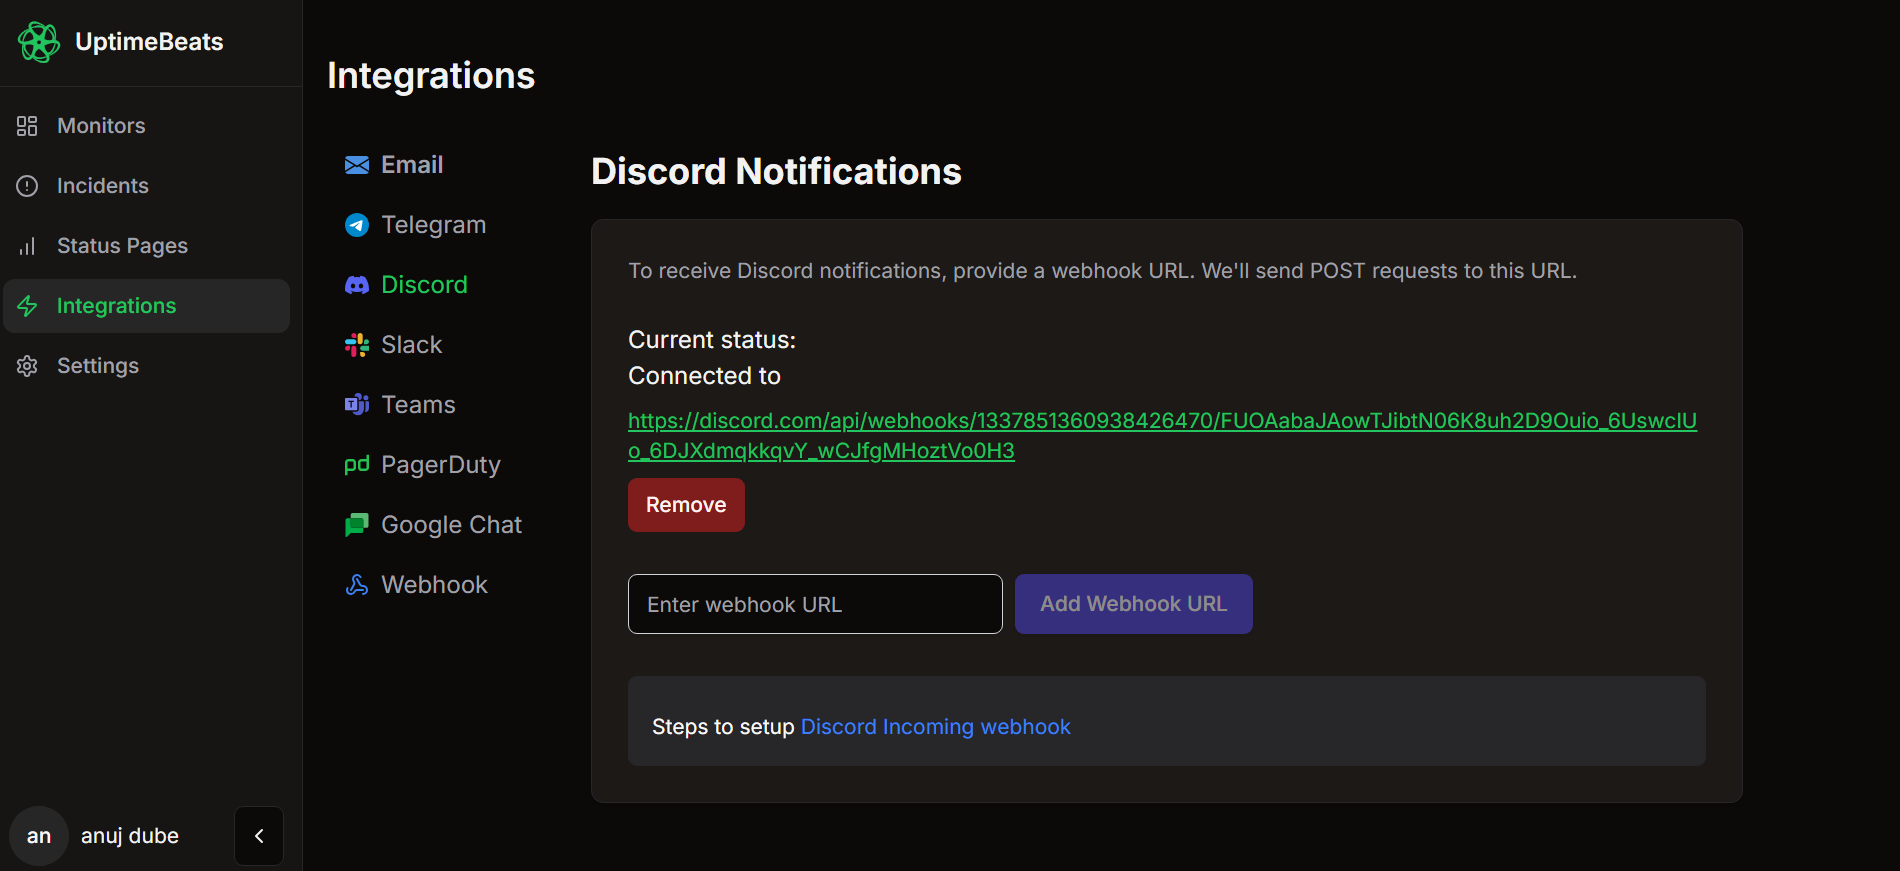Select the Telegram integration icon

click(357, 225)
